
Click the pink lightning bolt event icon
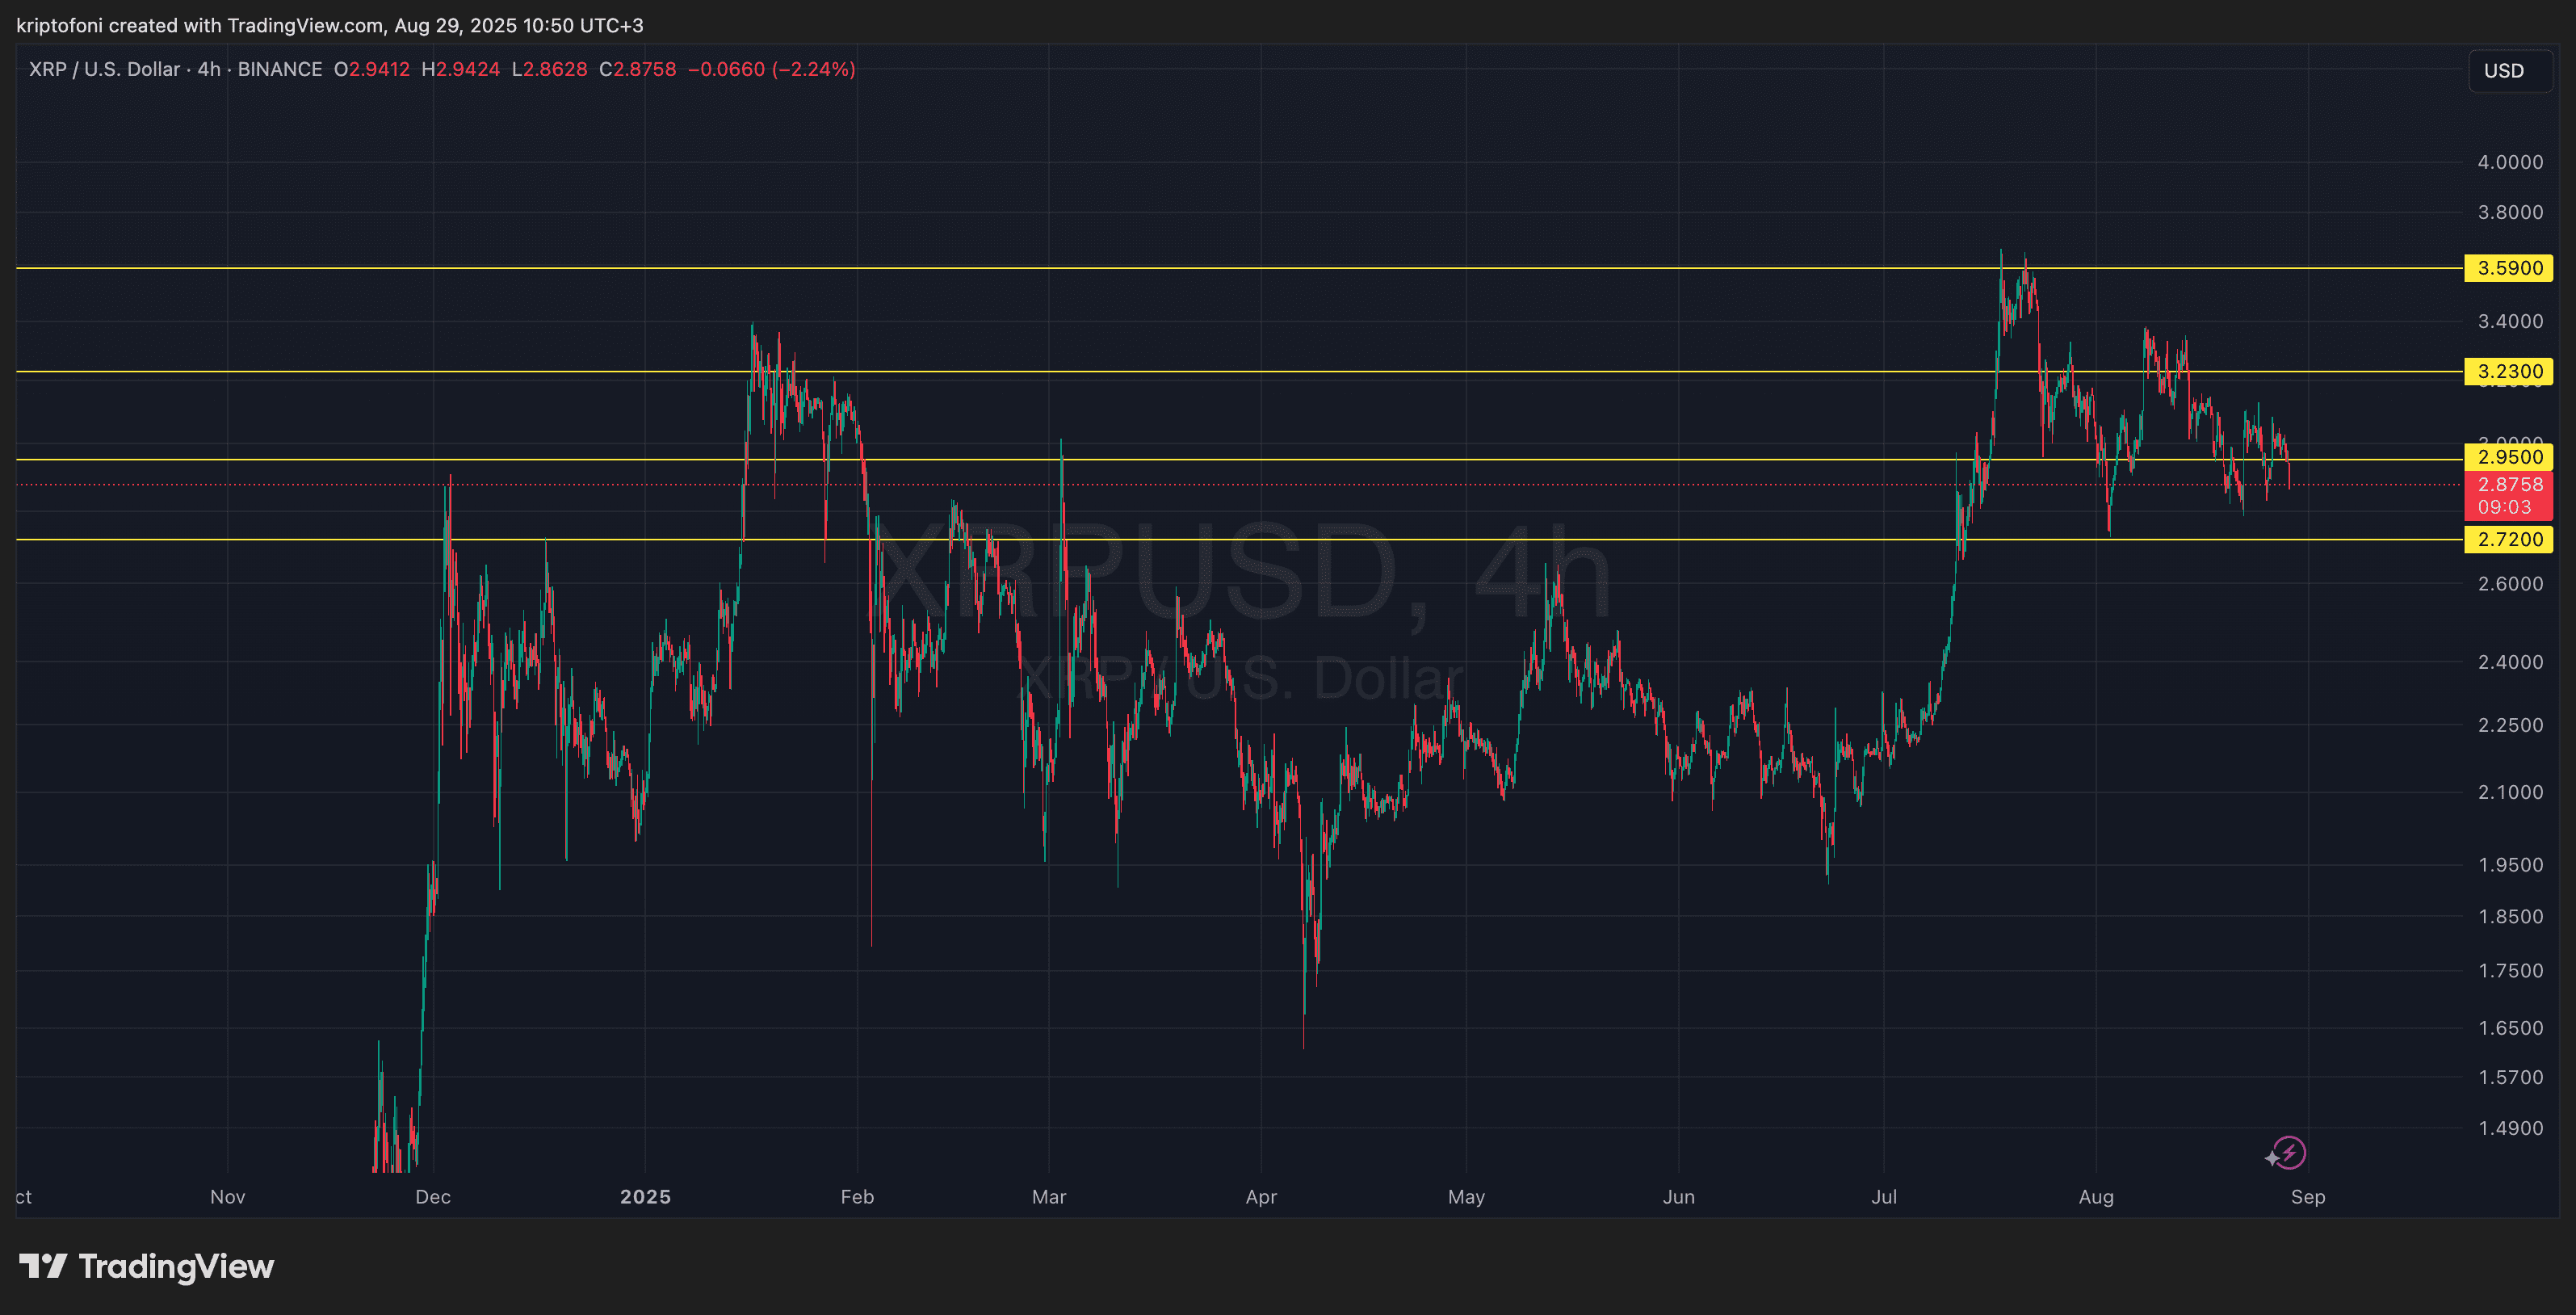tap(2289, 1152)
